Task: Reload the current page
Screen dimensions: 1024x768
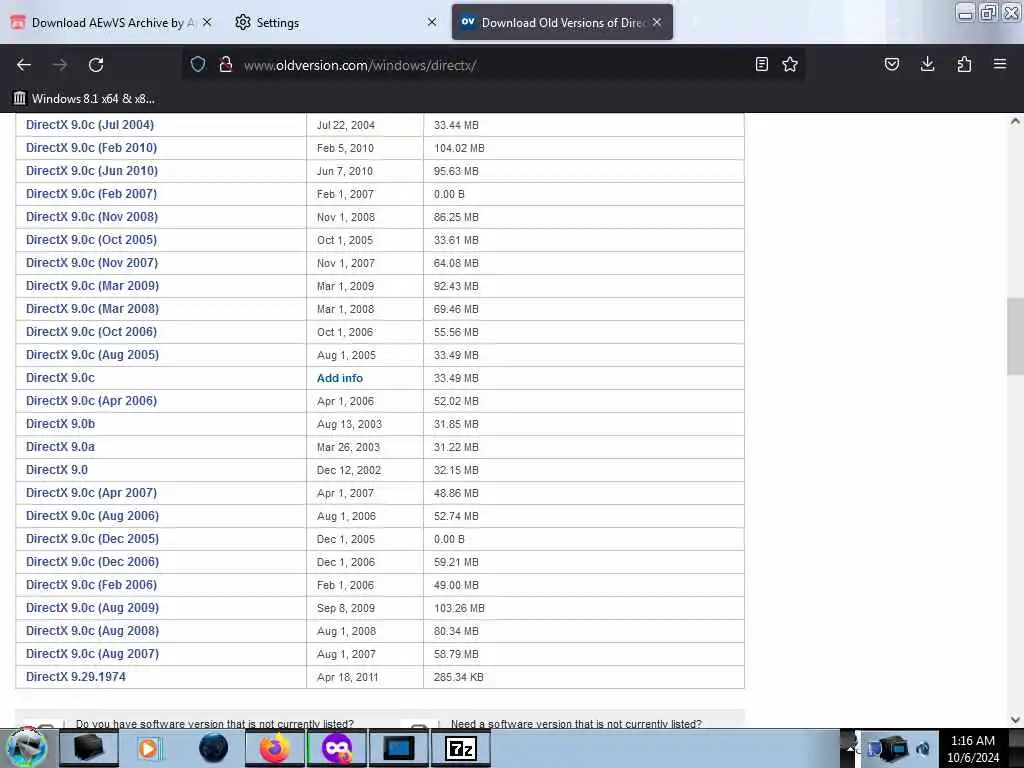Action: [x=96, y=65]
